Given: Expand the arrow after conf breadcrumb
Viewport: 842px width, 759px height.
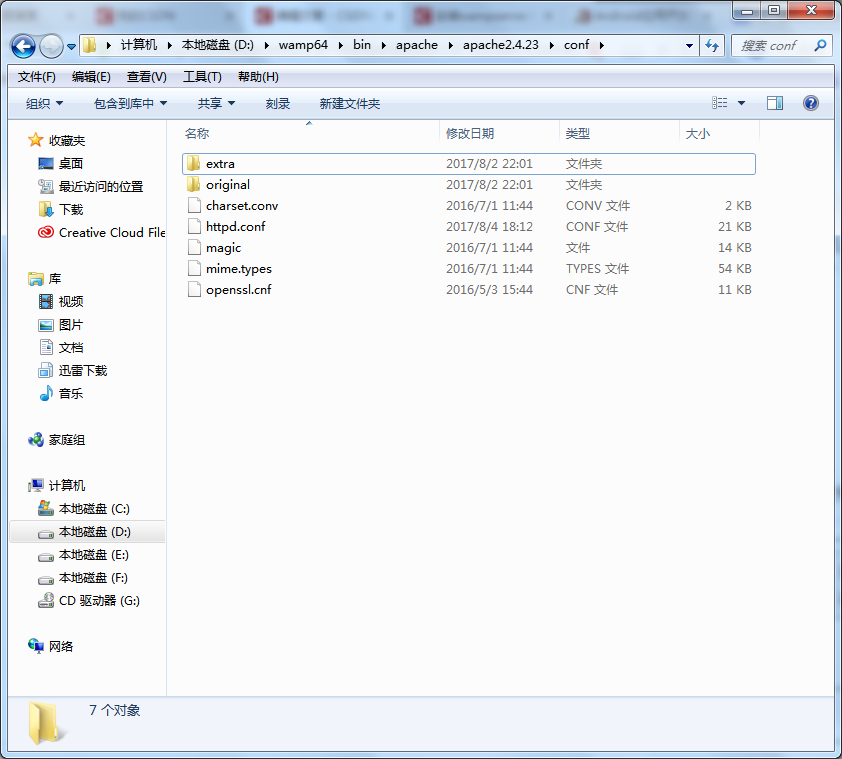Looking at the screenshot, I should tap(601, 46).
